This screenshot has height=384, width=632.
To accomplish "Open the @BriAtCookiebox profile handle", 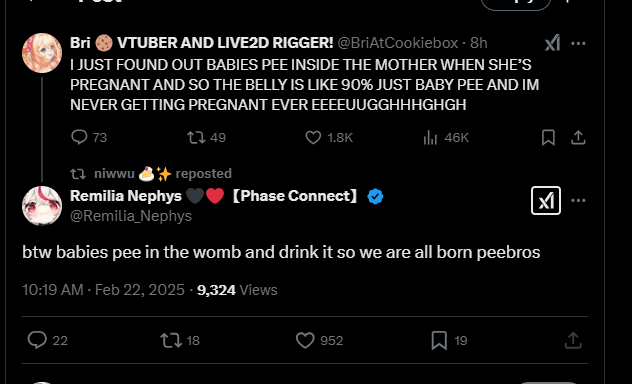I will (x=397, y=43).
